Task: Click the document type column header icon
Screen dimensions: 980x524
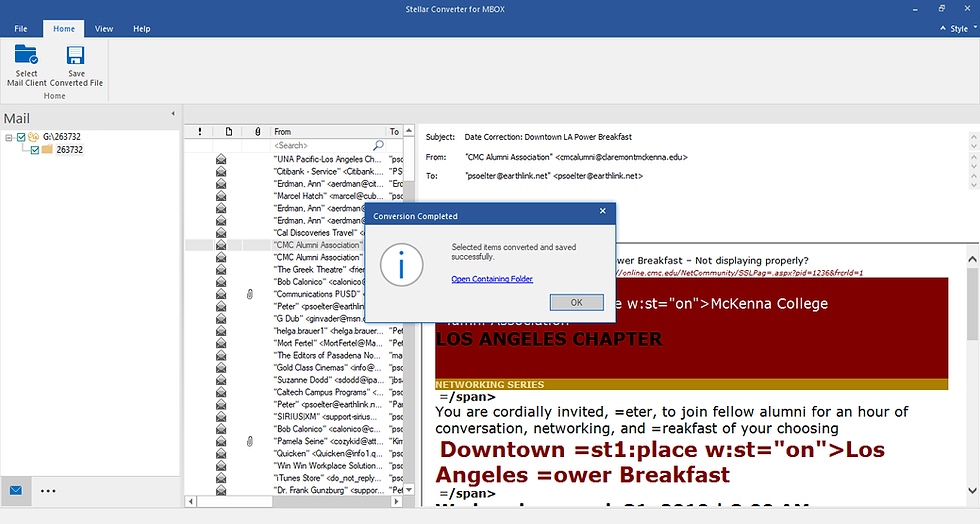Action: coord(229,131)
